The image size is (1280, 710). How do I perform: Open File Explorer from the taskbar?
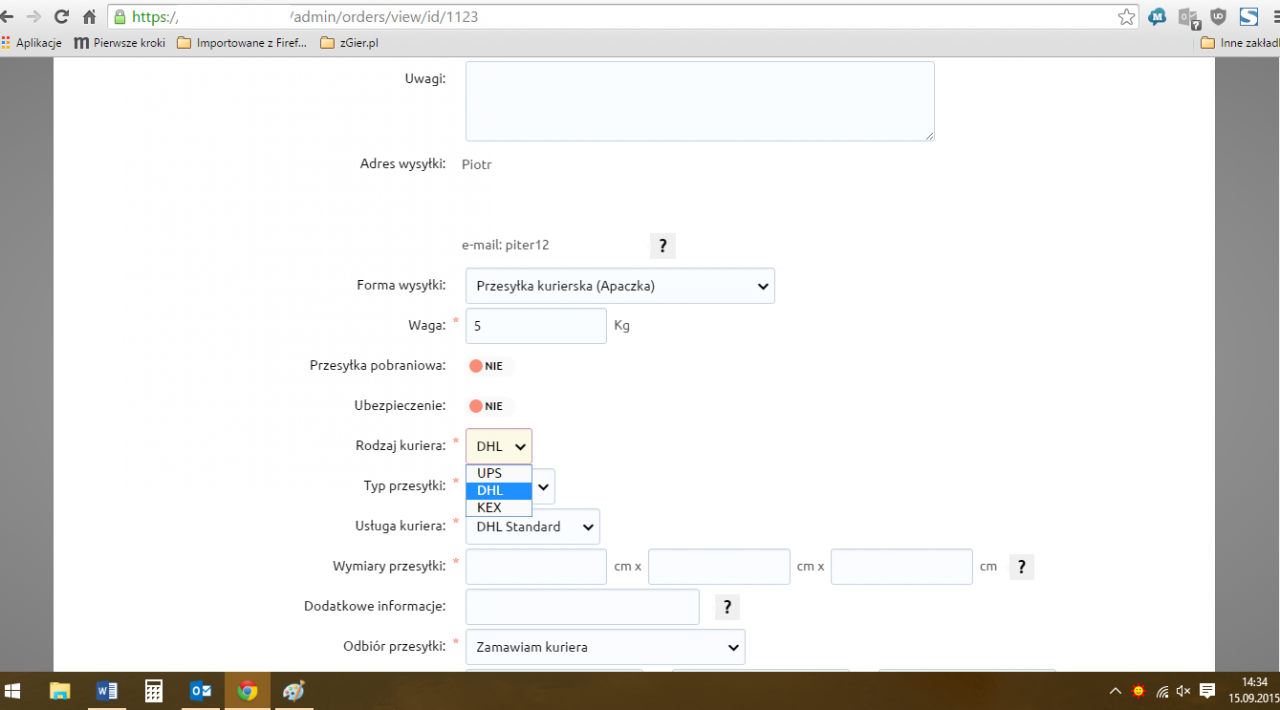tap(60, 691)
